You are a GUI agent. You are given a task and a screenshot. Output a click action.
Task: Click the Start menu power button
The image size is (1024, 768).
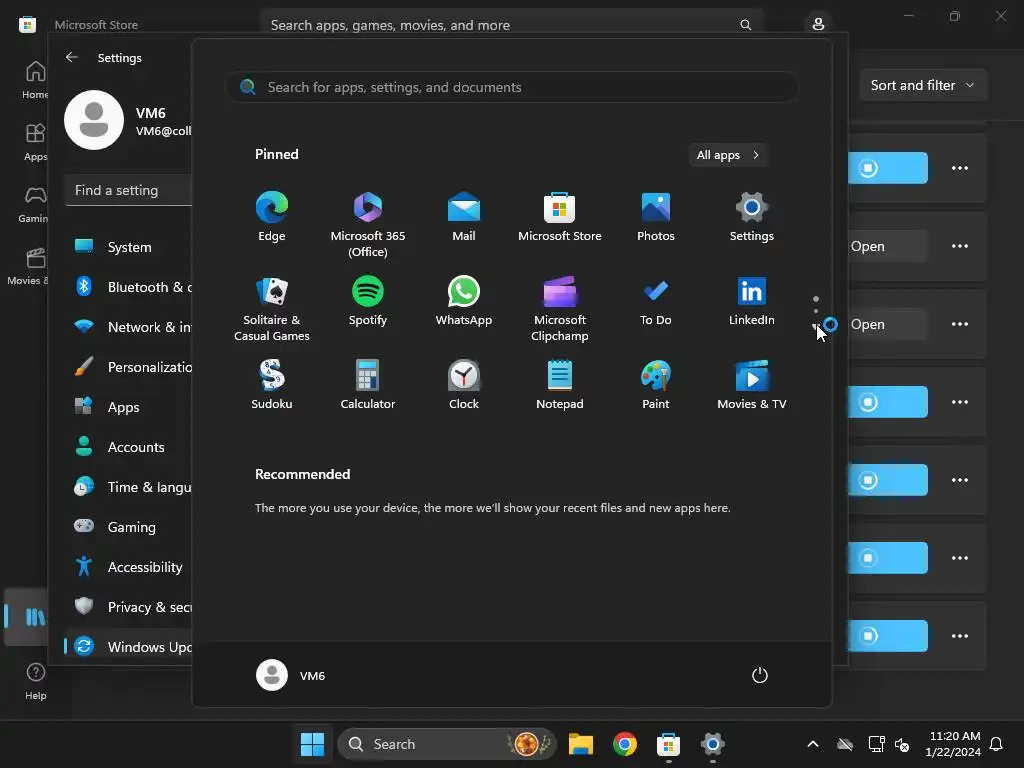point(760,675)
